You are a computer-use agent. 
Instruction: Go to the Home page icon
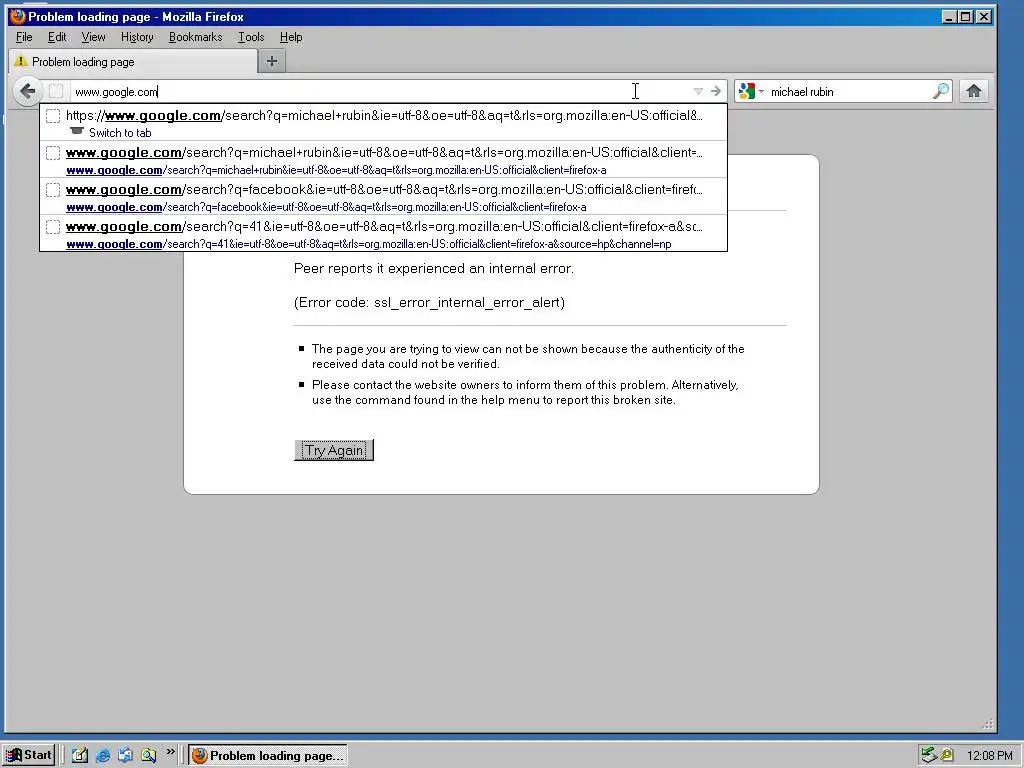coord(974,91)
